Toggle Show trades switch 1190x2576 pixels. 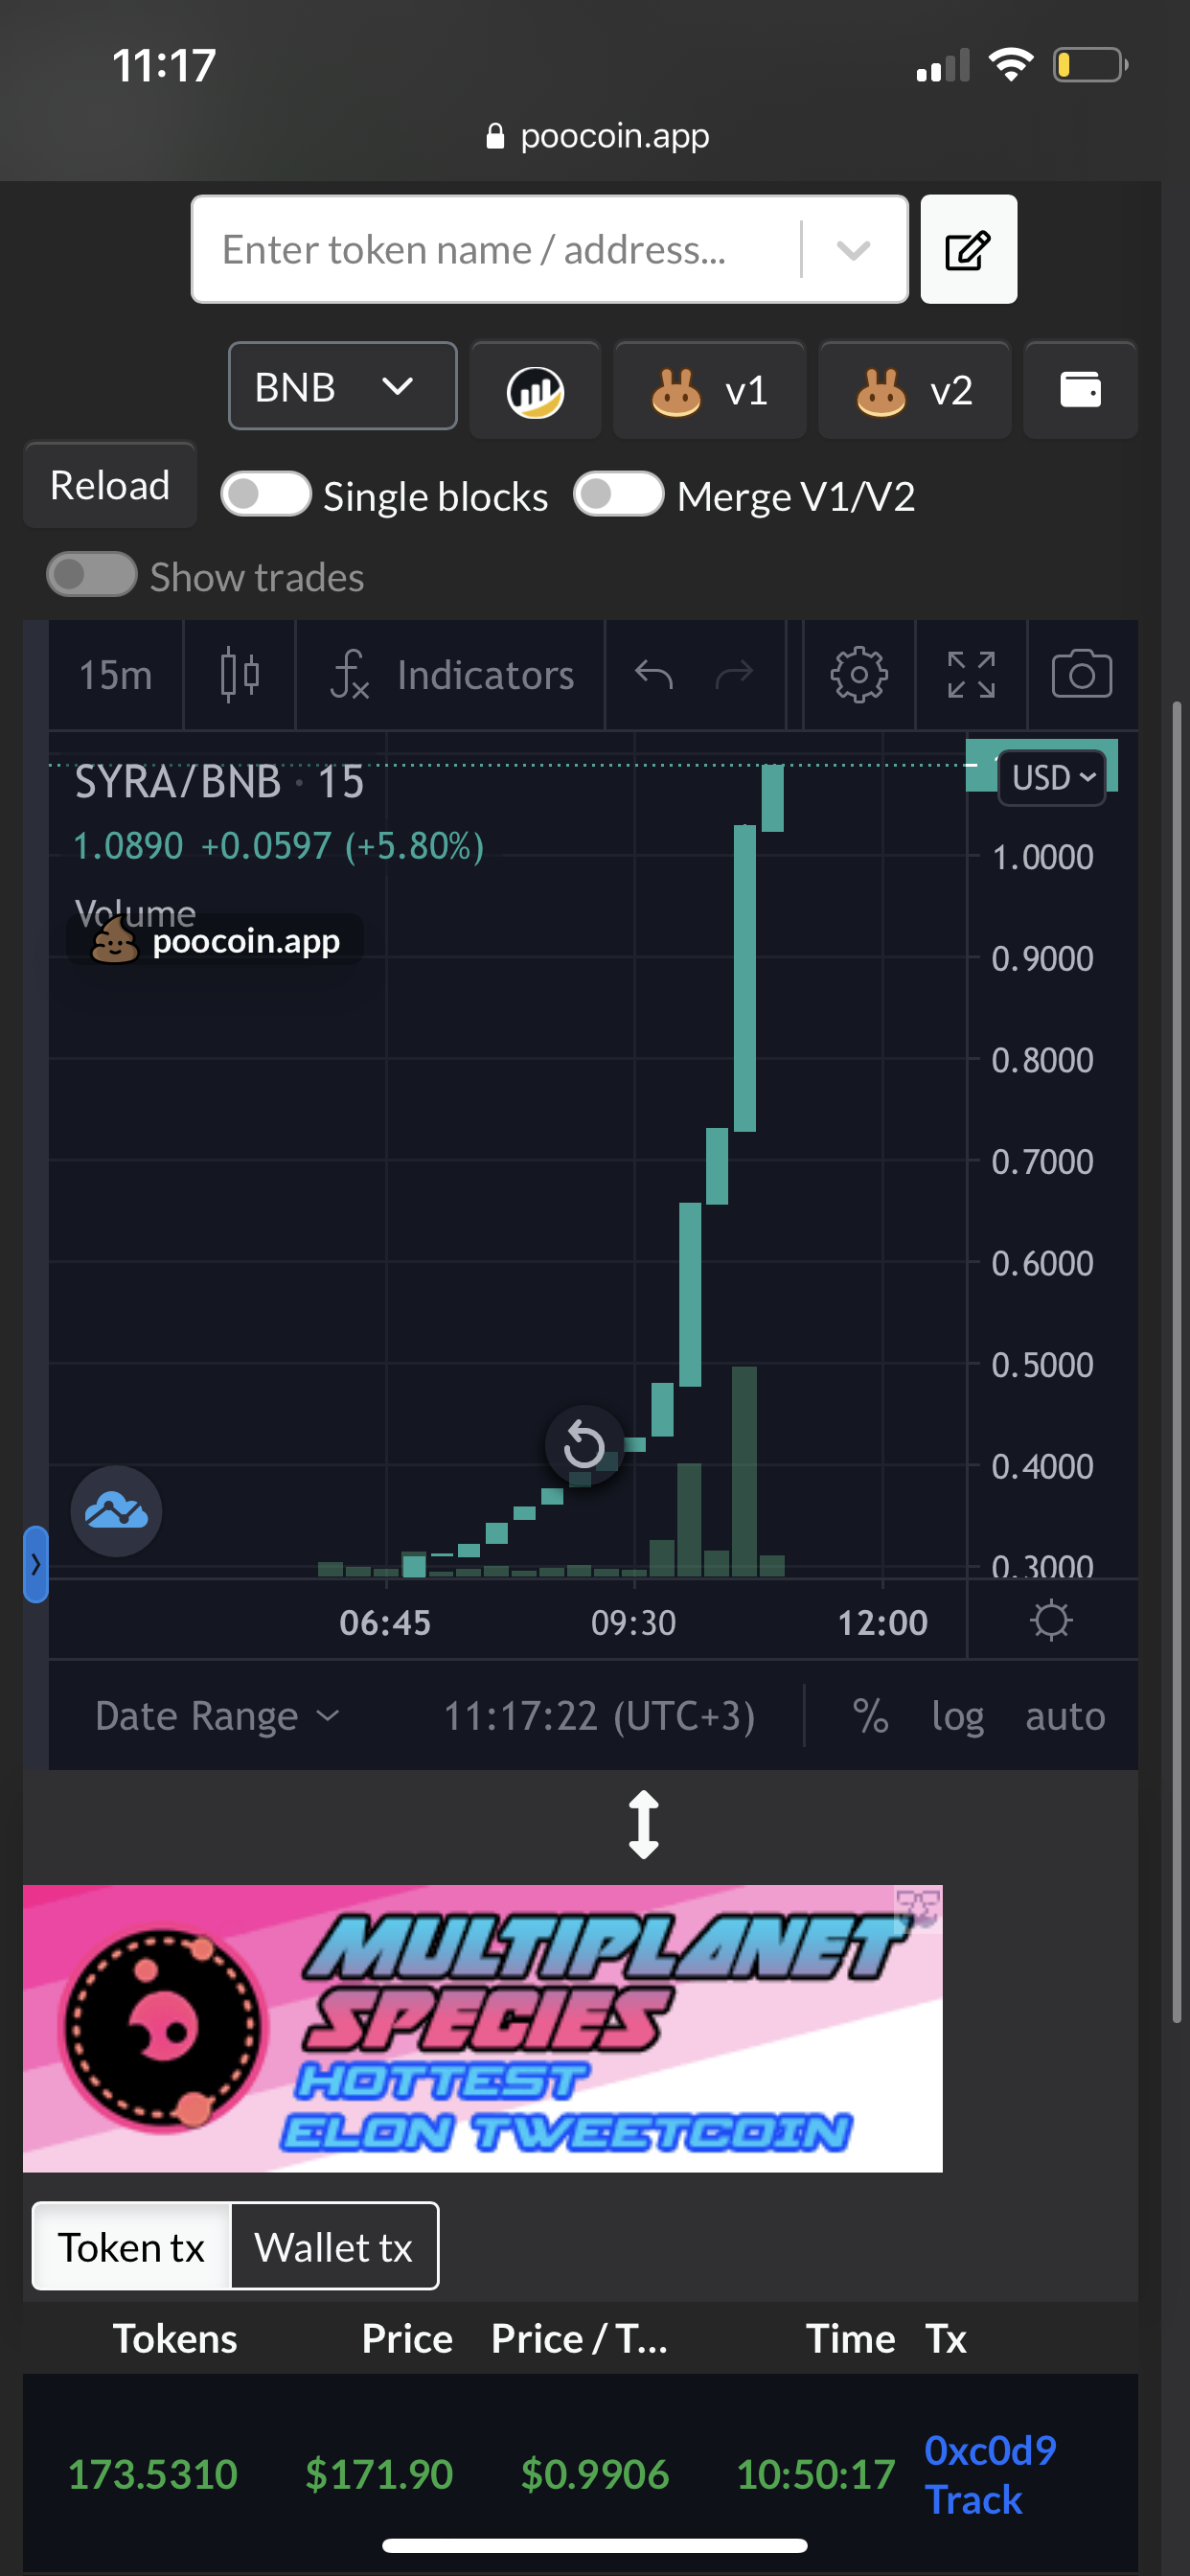[x=92, y=575]
